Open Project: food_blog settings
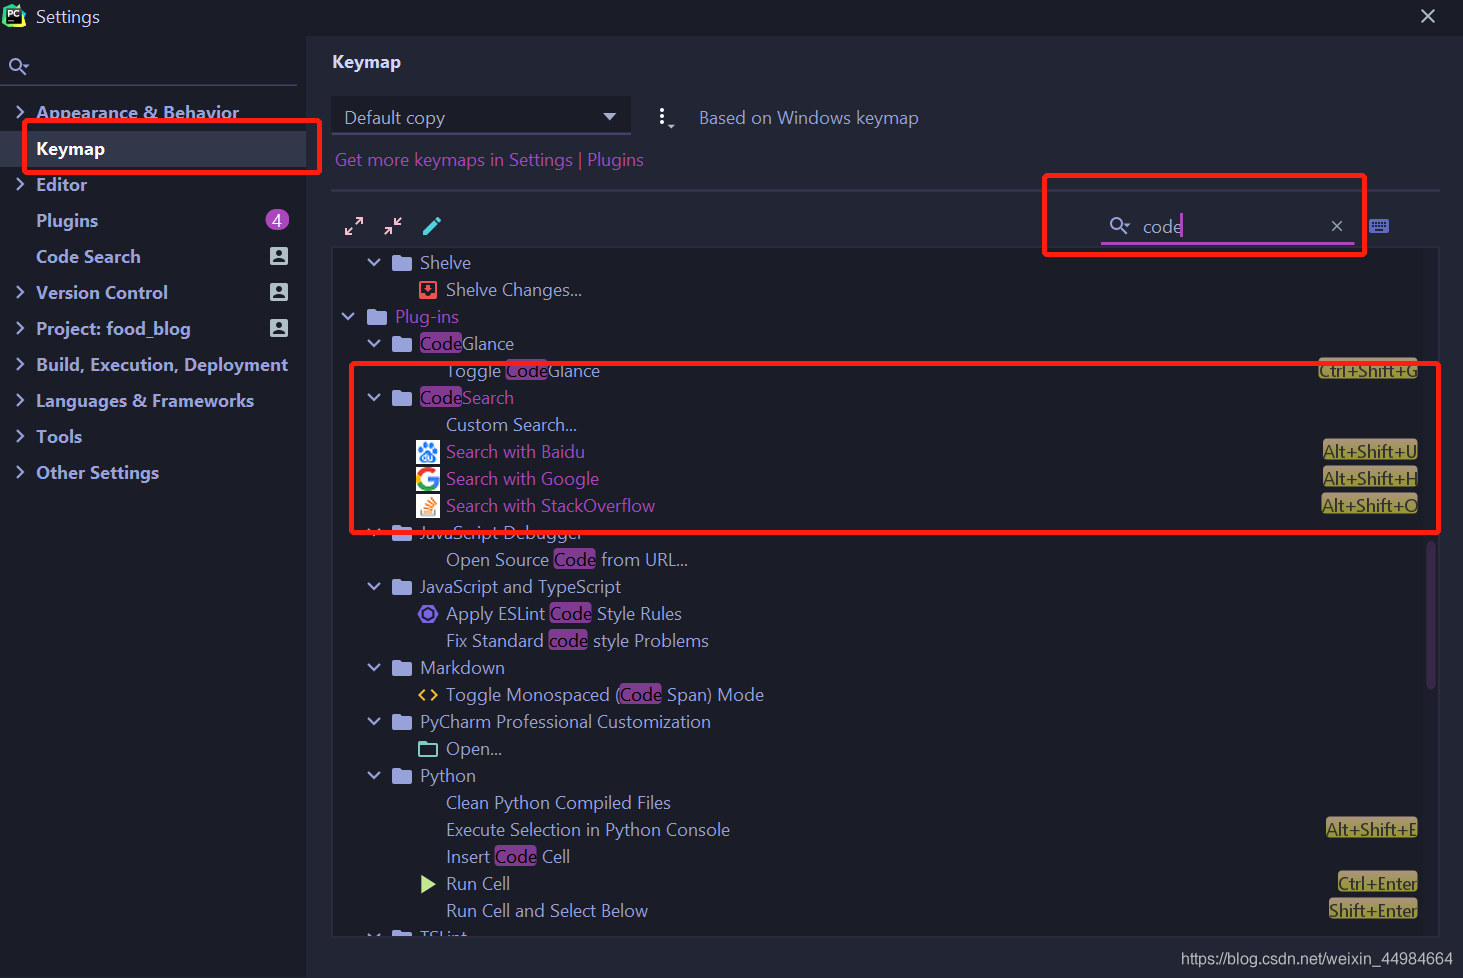The height and width of the screenshot is (978, 1463). pos(113,328)
